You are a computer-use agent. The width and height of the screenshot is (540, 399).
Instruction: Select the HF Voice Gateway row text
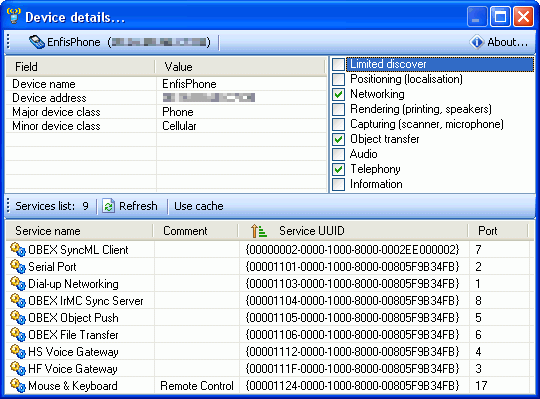73,369
